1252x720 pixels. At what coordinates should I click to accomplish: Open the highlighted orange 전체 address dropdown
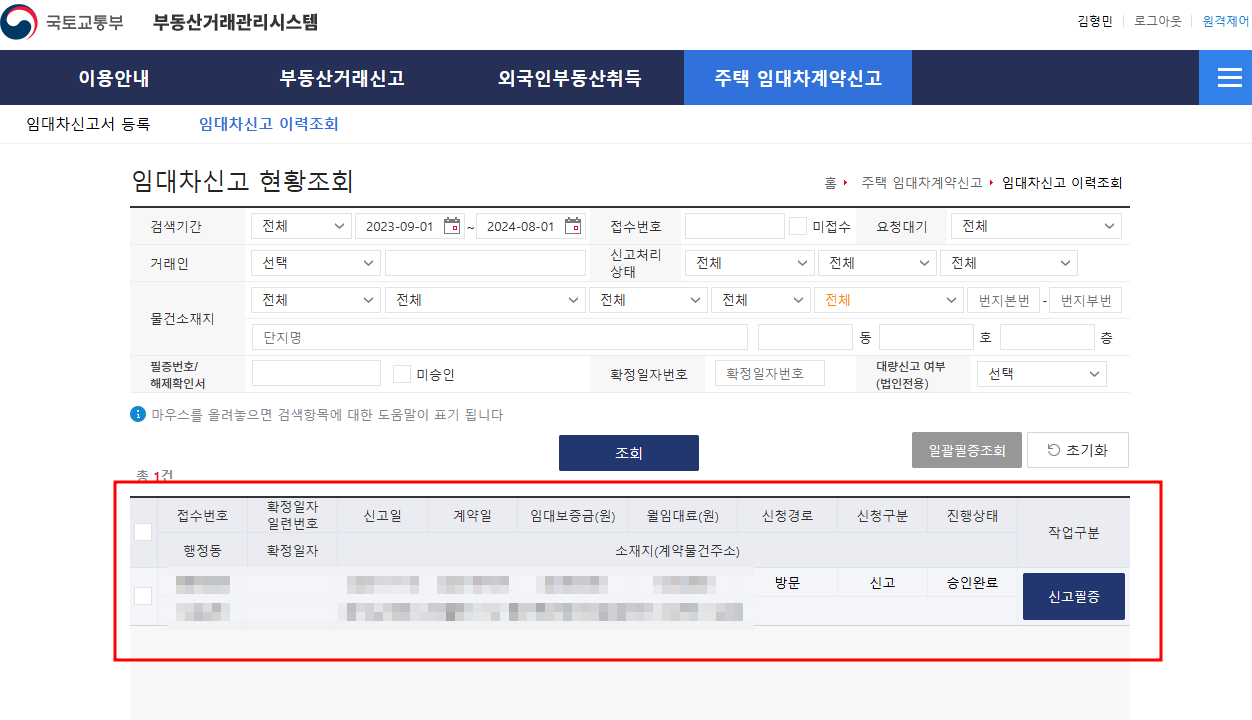pos(888,299)
